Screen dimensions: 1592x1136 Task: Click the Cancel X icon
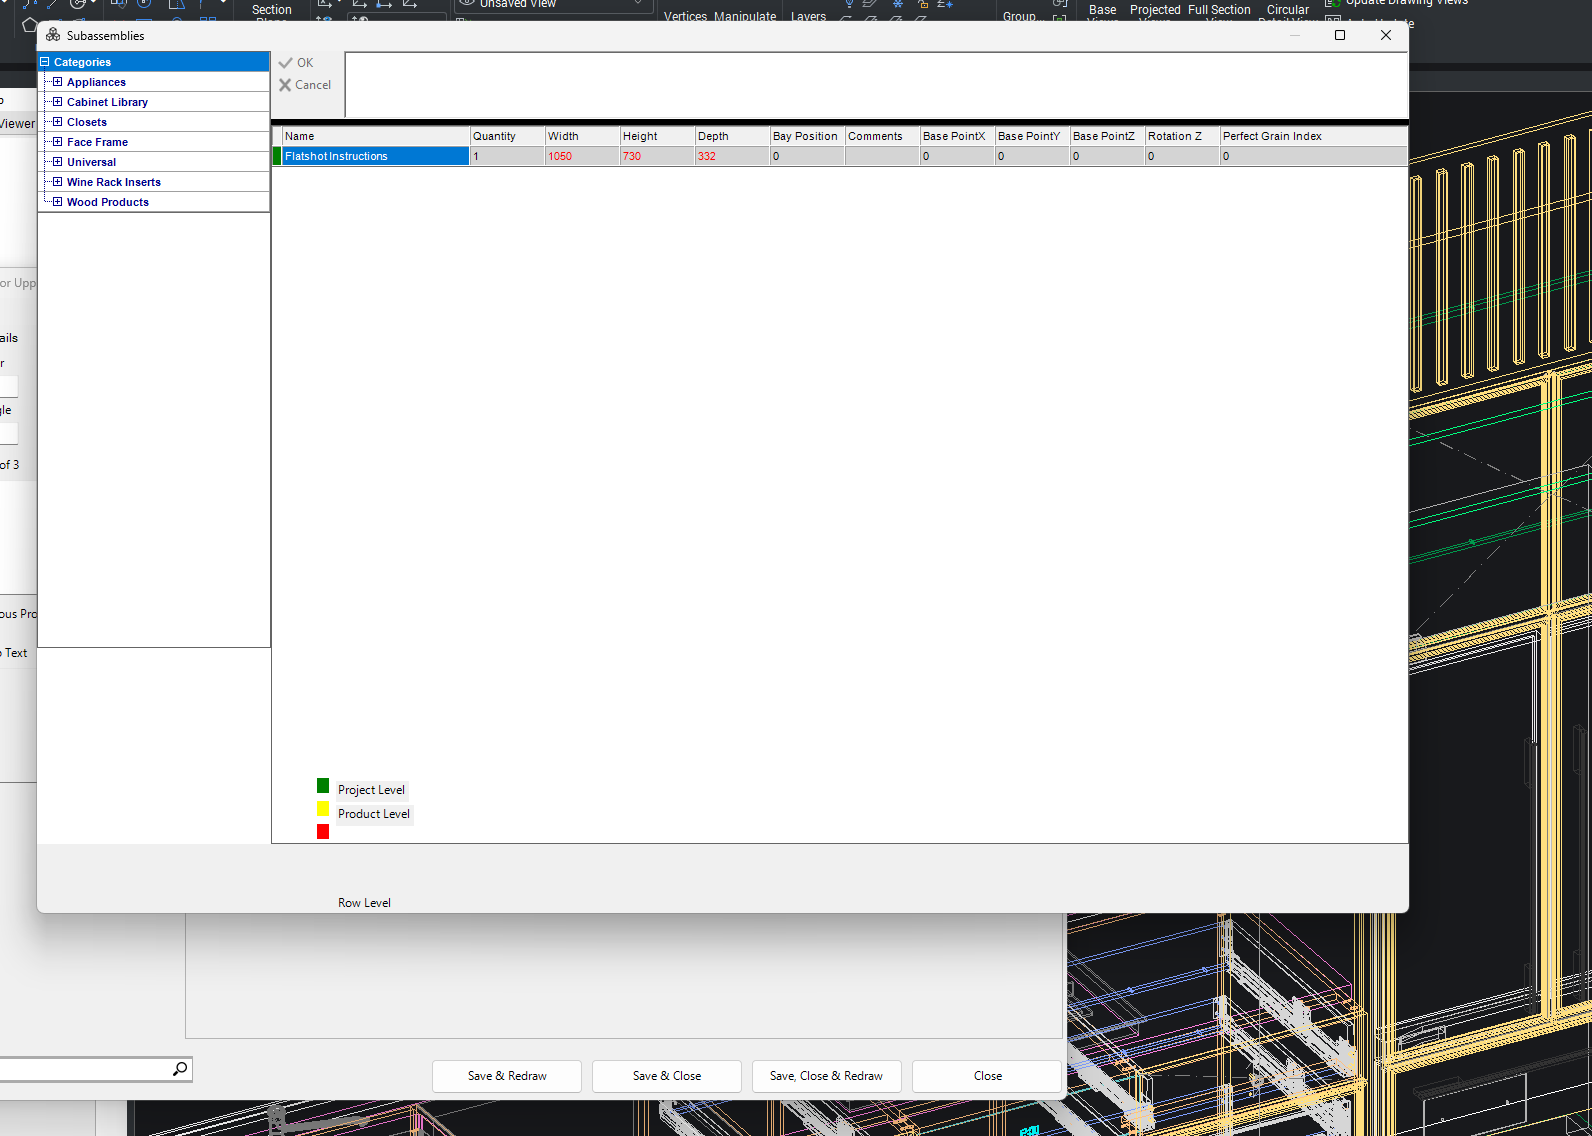pos(285,85)
